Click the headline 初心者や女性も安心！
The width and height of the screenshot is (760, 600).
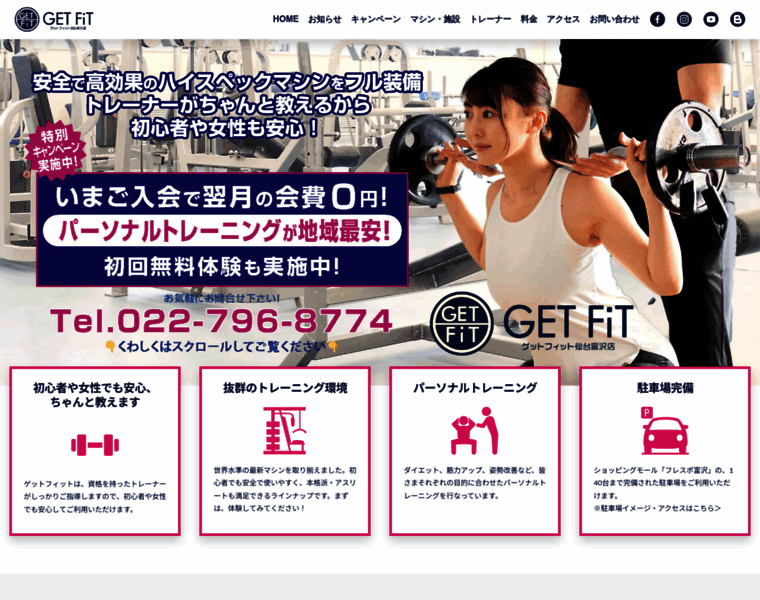pos(225,128)
